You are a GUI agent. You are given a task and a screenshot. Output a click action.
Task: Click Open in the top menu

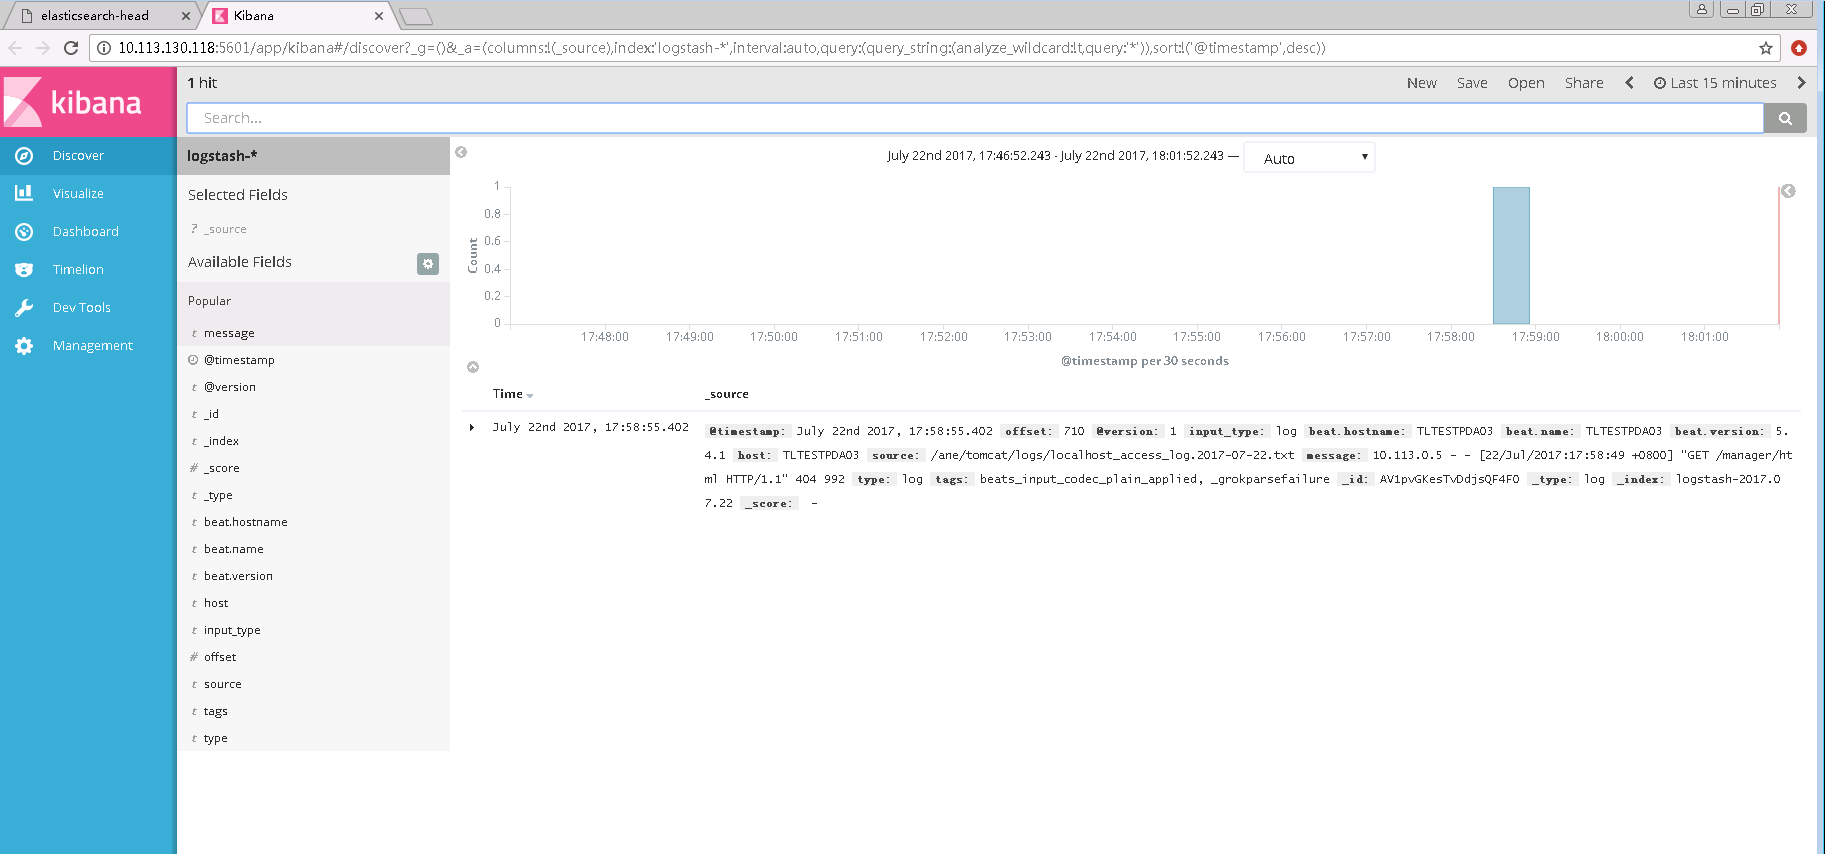tap(1526, 83)
